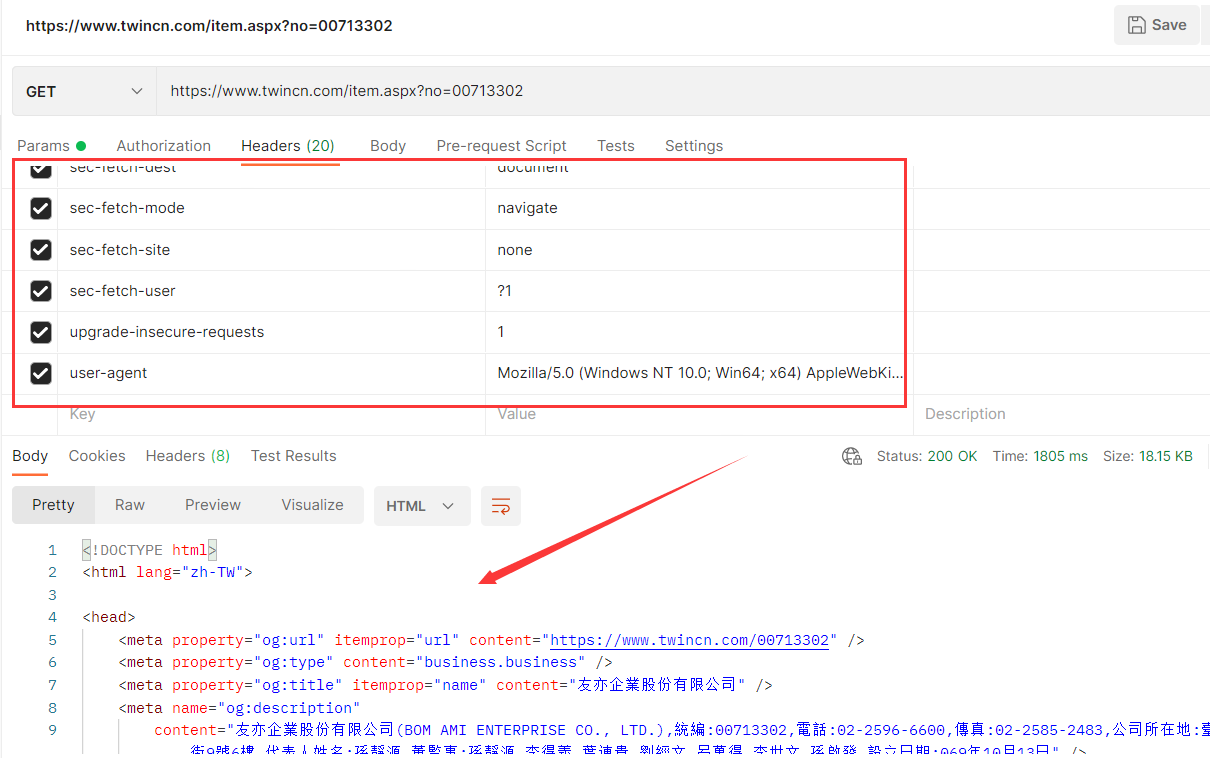Click the upgrade-insecure-requests key cell
This screenshot has height=758, width=1210.
click(x=271, y=332)
